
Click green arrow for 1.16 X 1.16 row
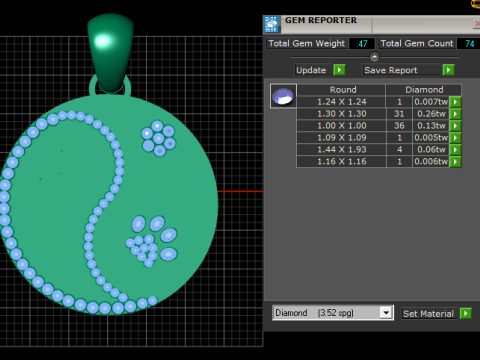click(455, 162)
